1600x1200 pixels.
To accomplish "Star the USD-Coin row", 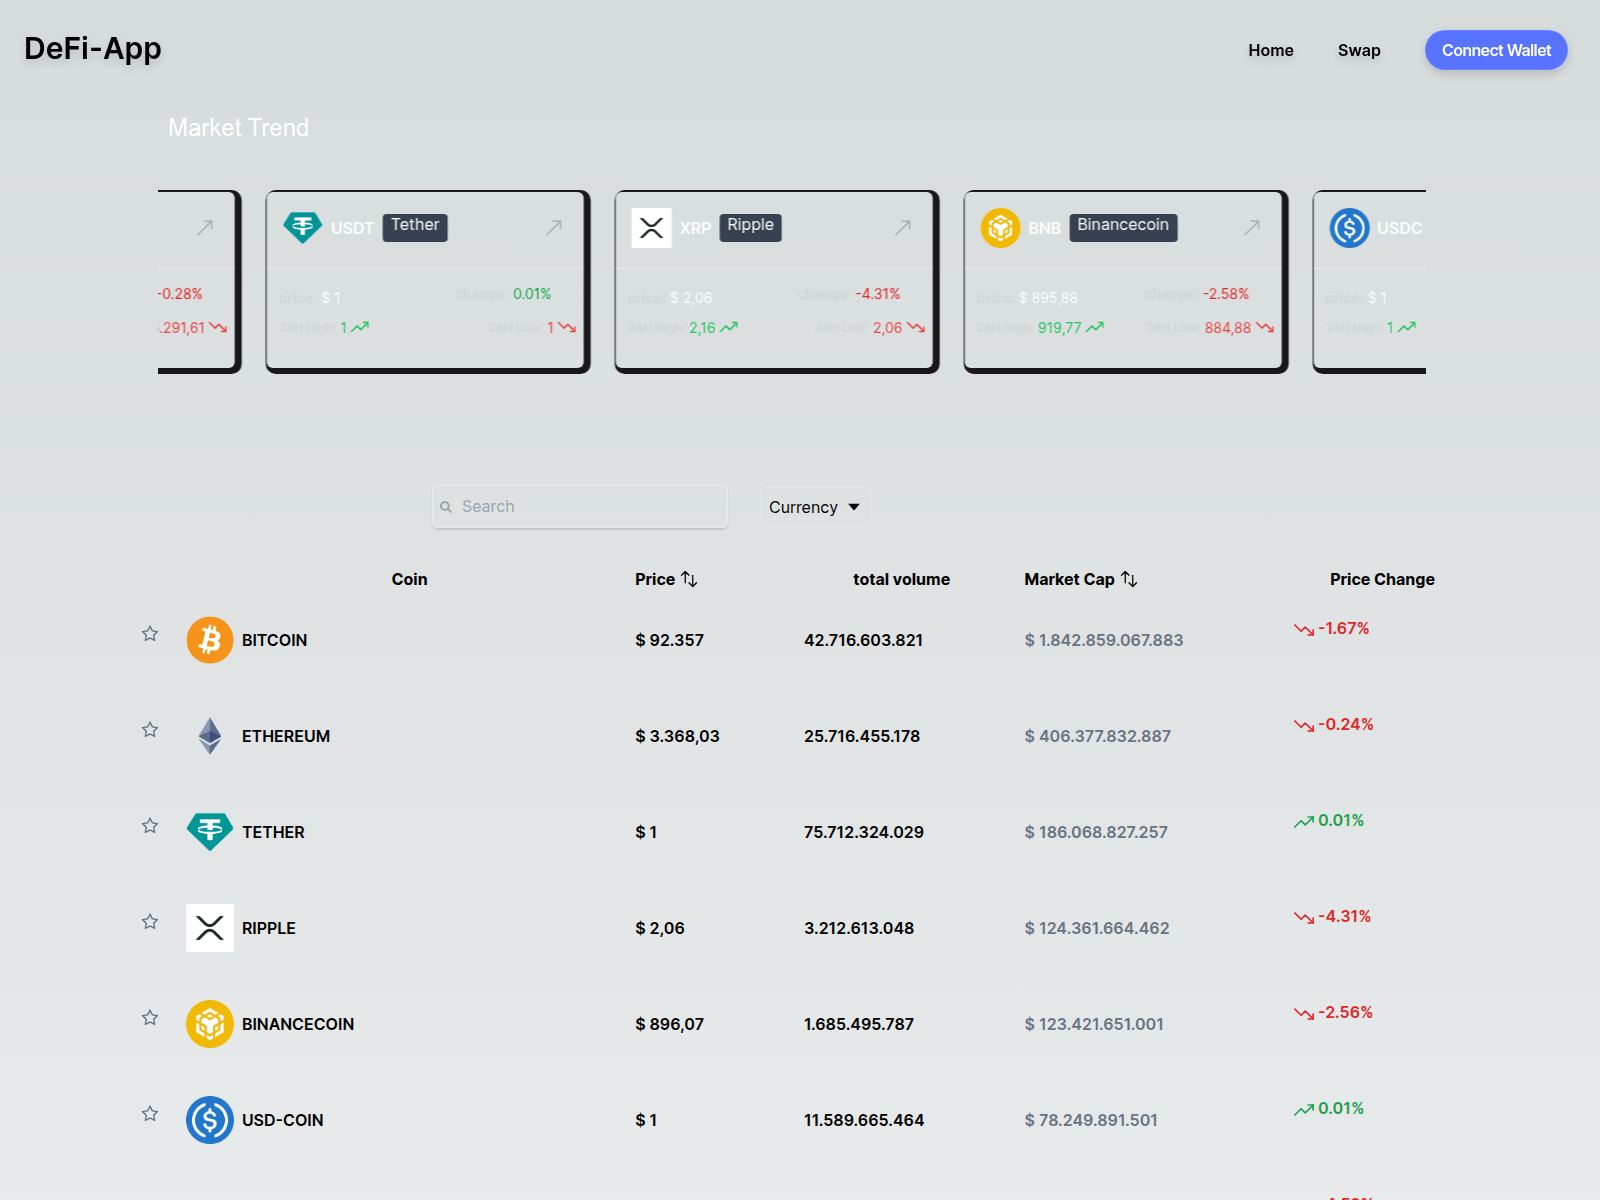I will (x=150, y=1114).
